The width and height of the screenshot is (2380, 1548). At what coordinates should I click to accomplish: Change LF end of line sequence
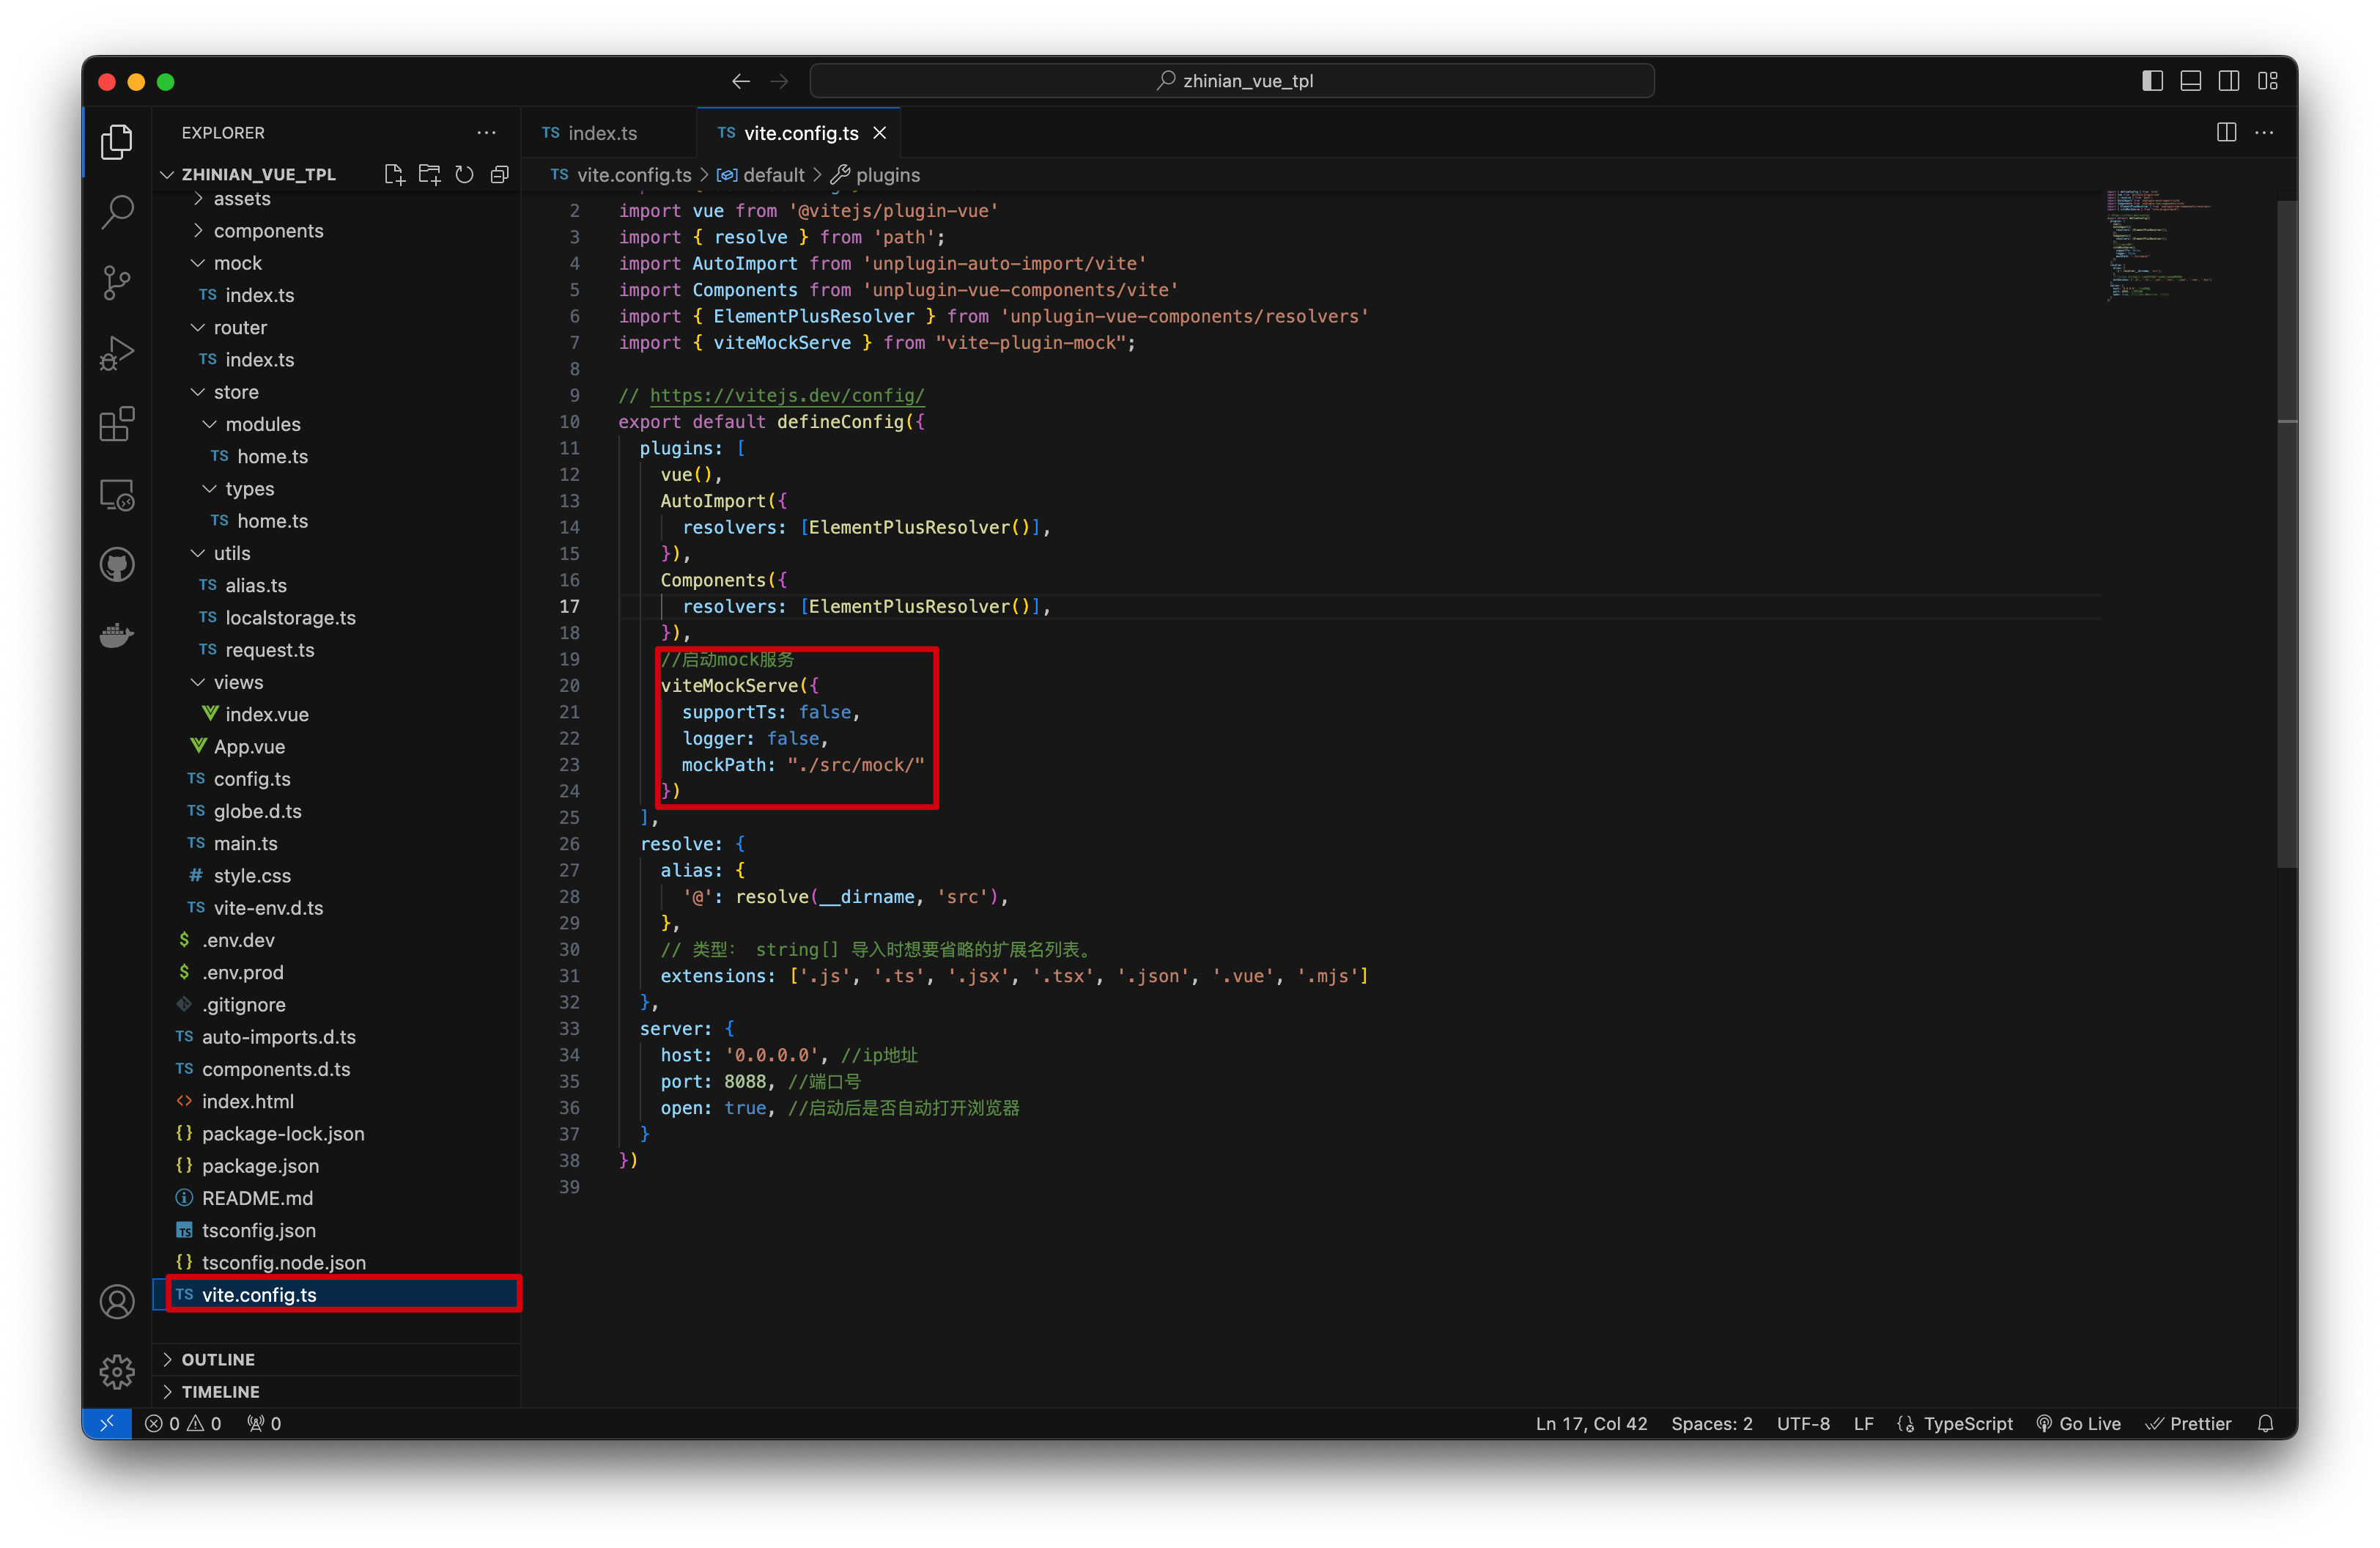tap(1863, 1423)
